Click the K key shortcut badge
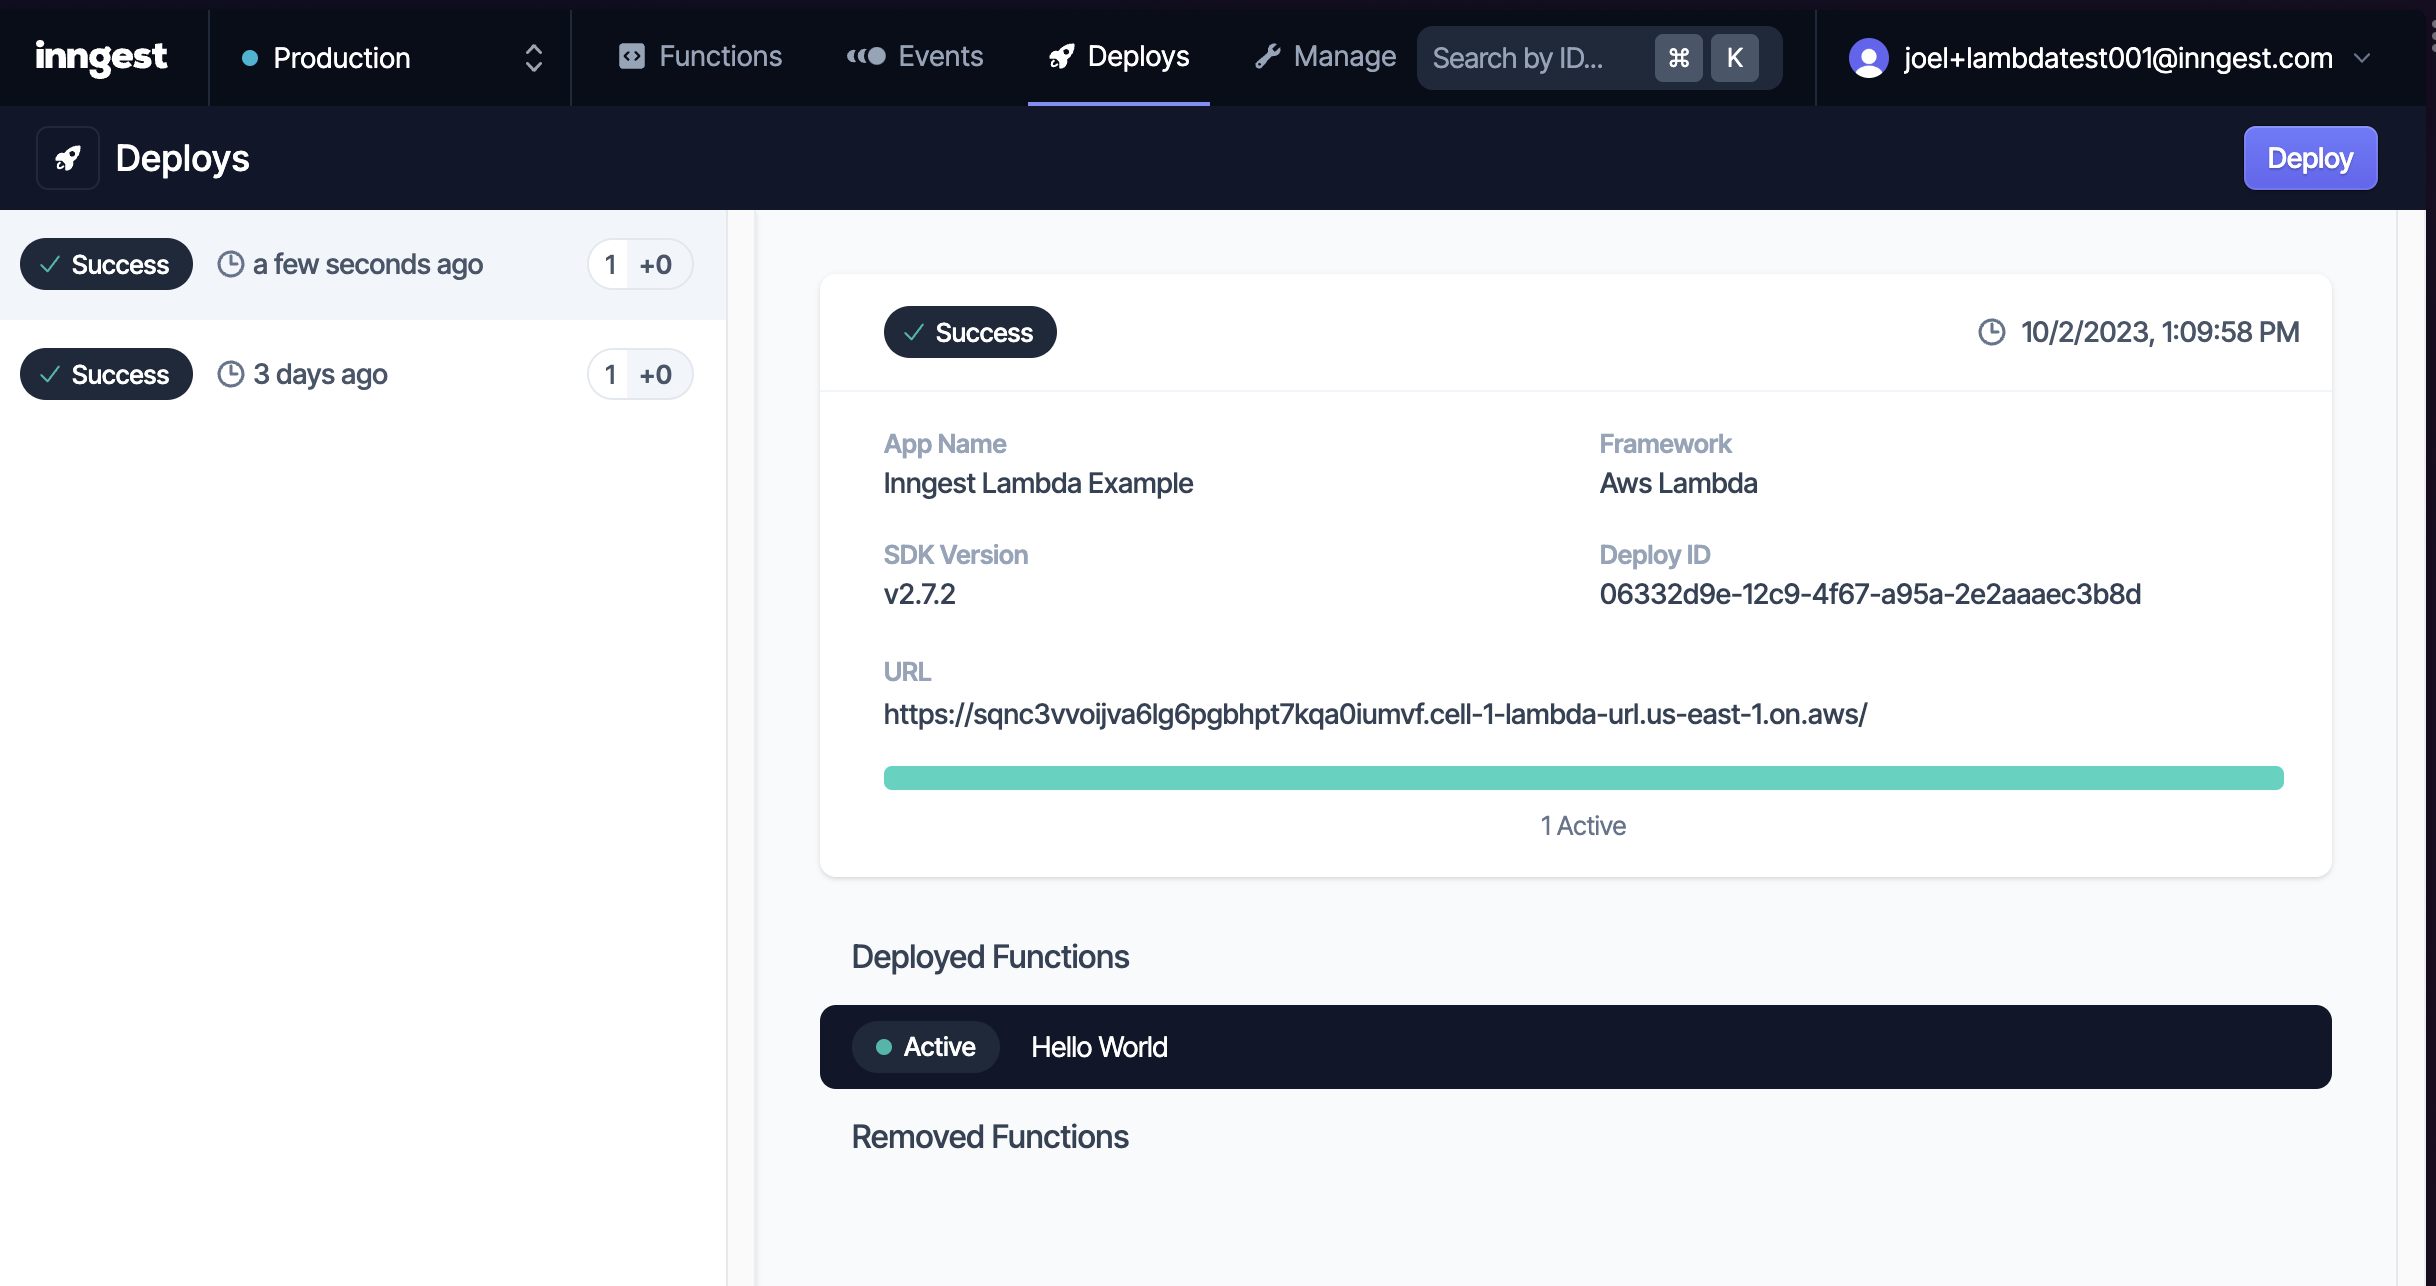The image size is (2436, 1286). [1734, 58]
